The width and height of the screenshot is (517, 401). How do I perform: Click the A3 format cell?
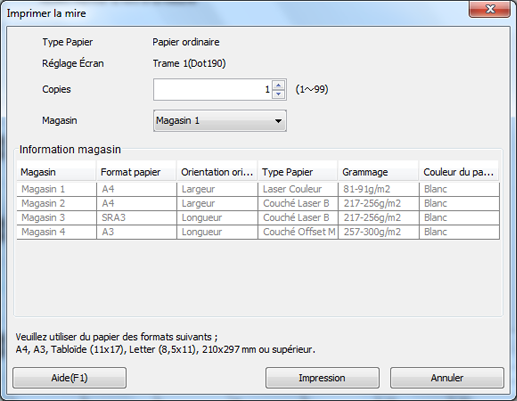point(137,232)
